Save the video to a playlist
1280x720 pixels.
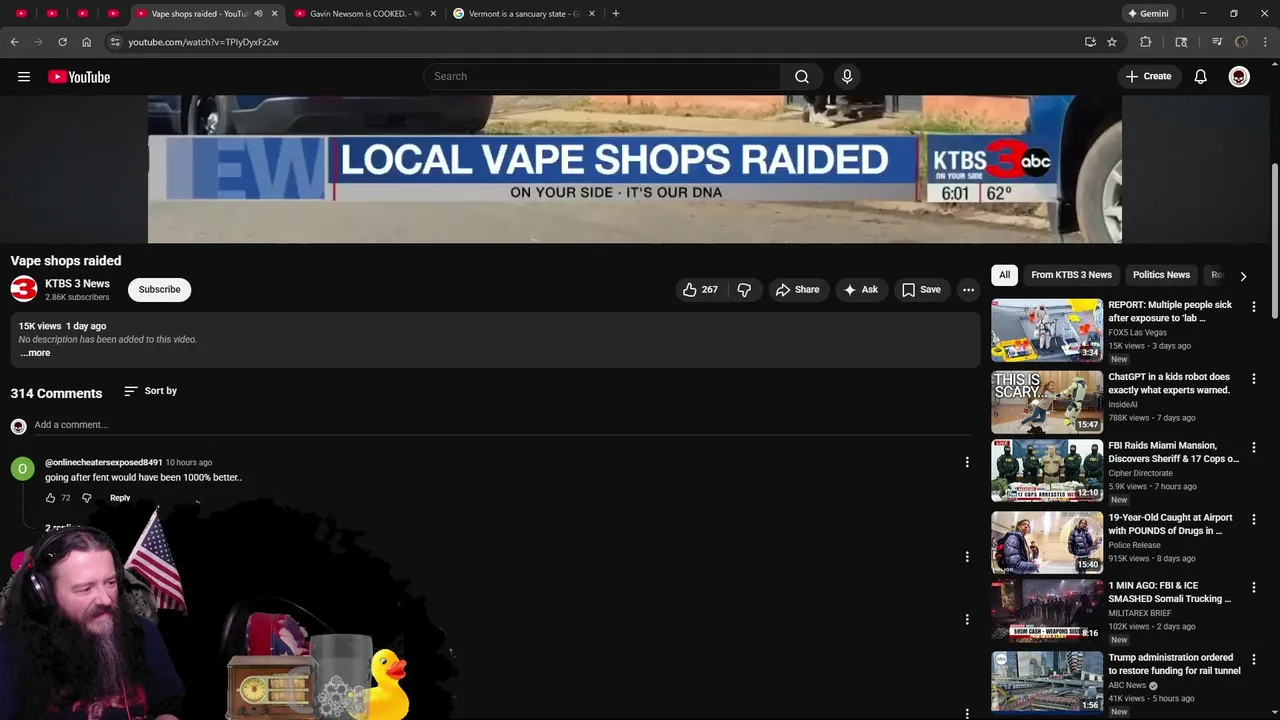coord(921,290)
